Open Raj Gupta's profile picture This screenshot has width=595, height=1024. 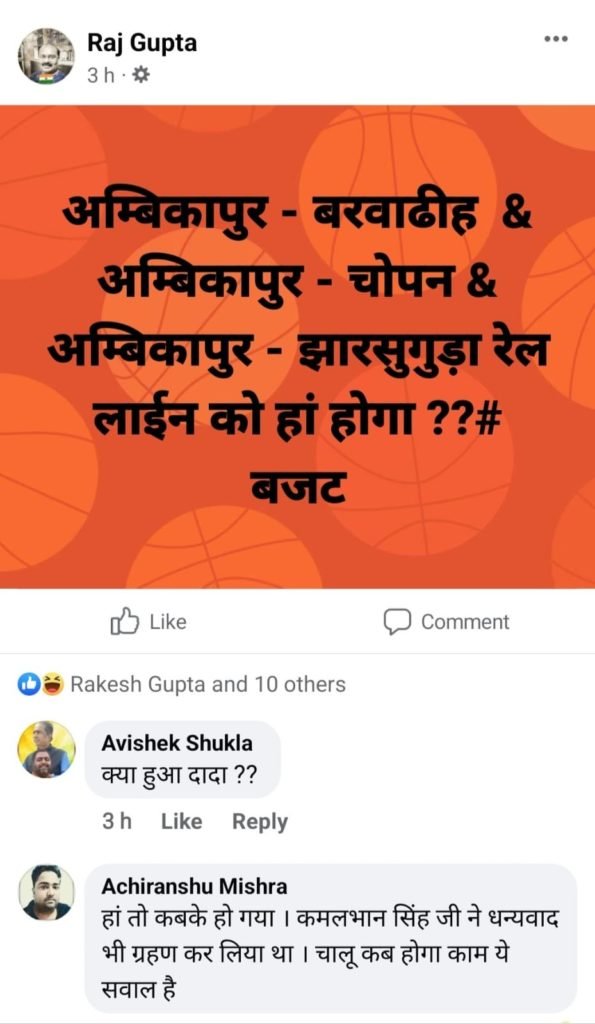tap(46, 56)
